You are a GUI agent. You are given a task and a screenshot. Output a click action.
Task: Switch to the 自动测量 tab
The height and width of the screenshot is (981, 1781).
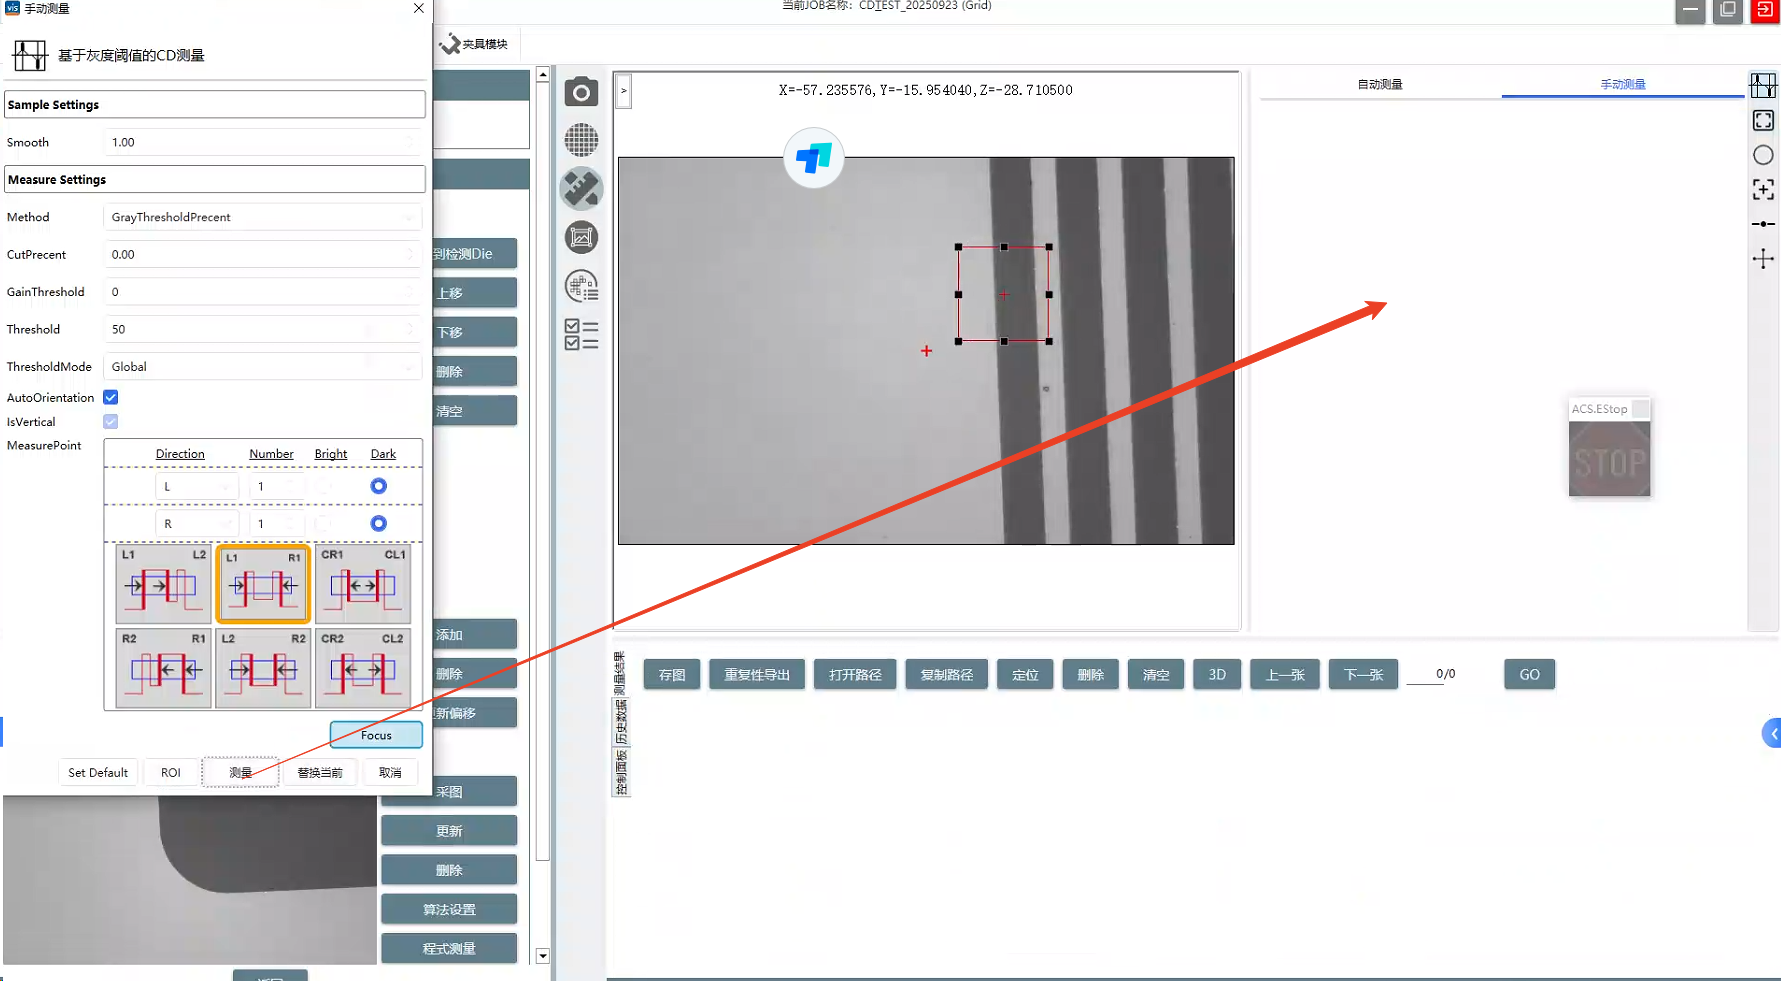(1379, 85)
